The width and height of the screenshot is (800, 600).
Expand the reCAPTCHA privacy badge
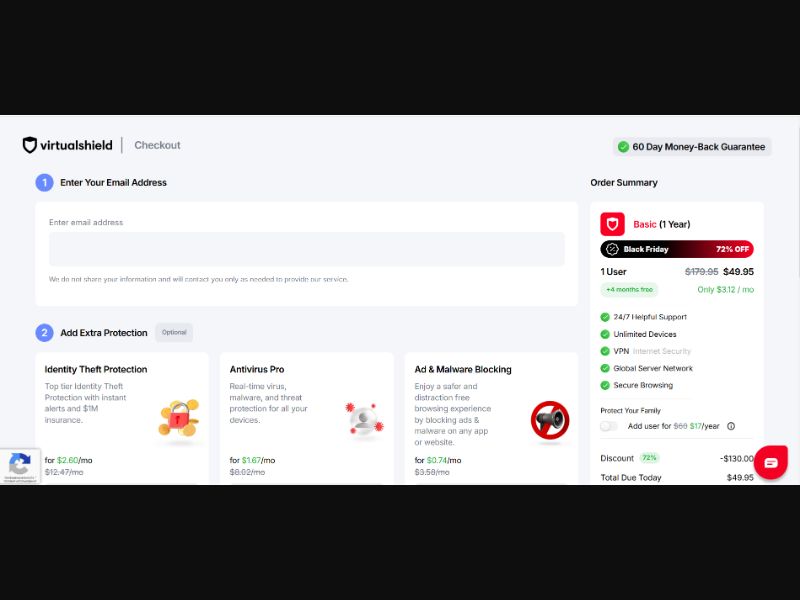coord(19,466)
